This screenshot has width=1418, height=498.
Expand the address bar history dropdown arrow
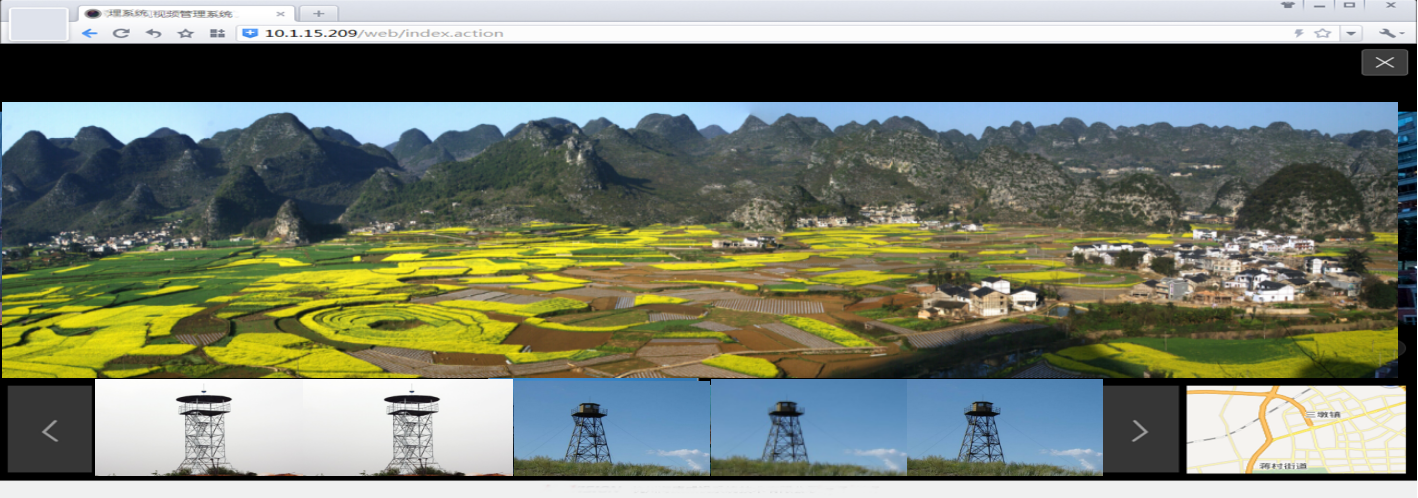(x=1352, y=33)
